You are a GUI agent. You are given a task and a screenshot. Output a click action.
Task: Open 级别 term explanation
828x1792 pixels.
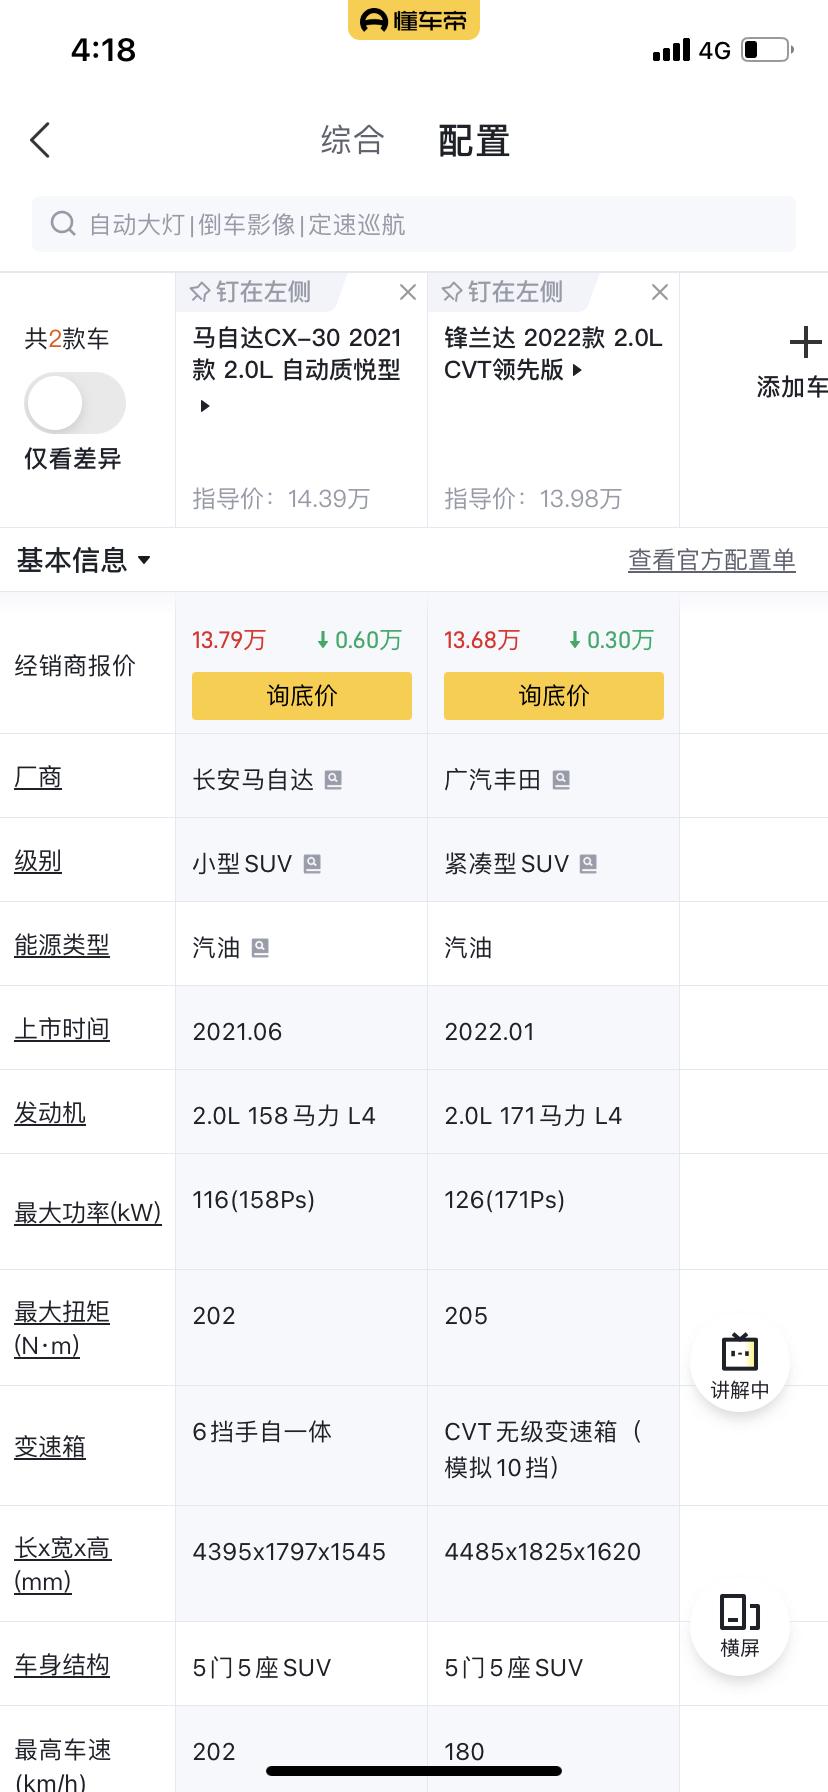coord(38,861)
